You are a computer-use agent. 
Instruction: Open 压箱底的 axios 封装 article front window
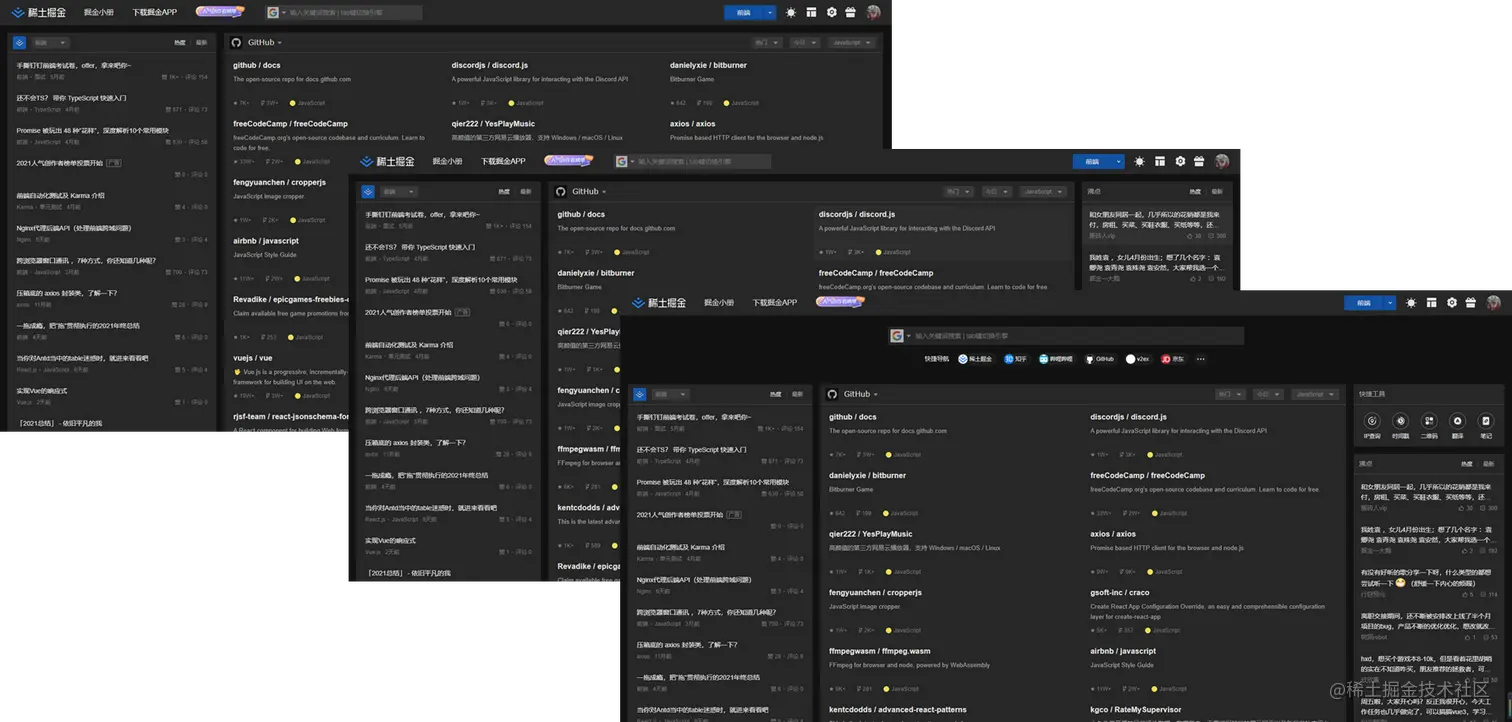pos(686,645)
